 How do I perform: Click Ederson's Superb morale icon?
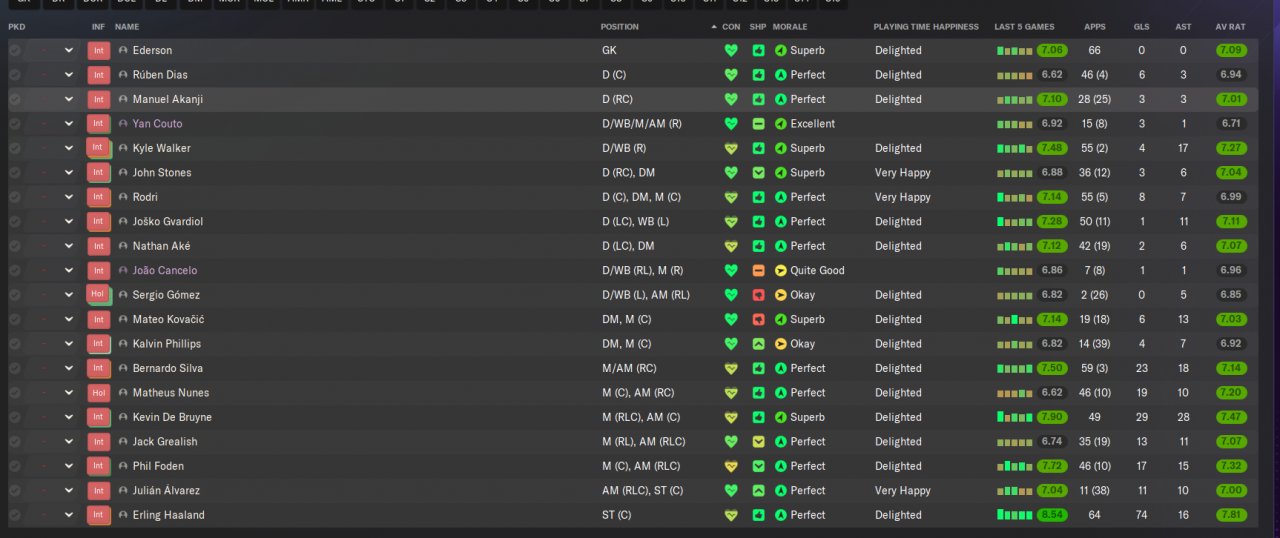[x=781, y=50]
